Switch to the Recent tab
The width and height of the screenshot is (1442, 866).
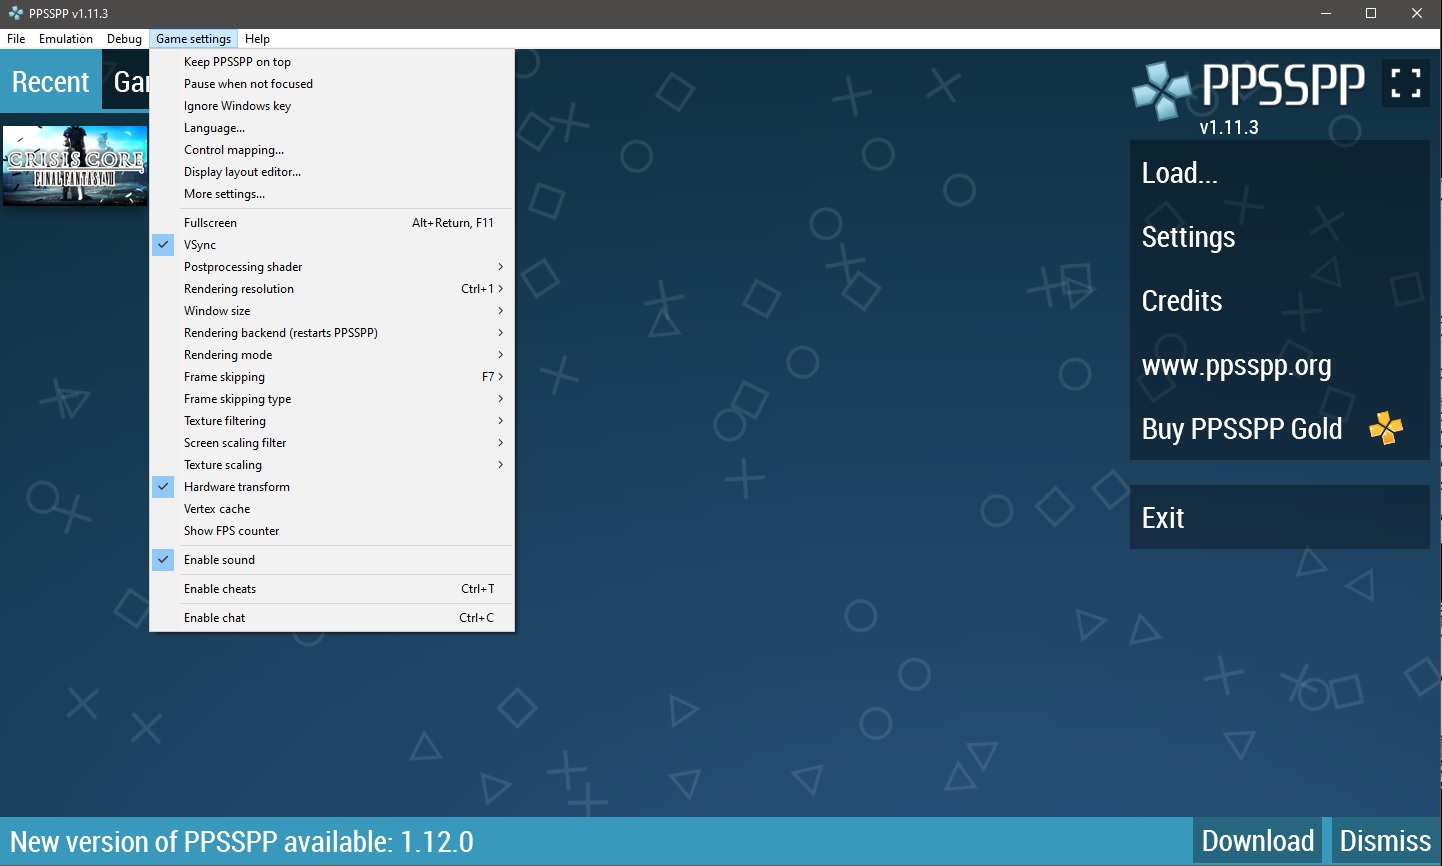click(x=50, y=82)
